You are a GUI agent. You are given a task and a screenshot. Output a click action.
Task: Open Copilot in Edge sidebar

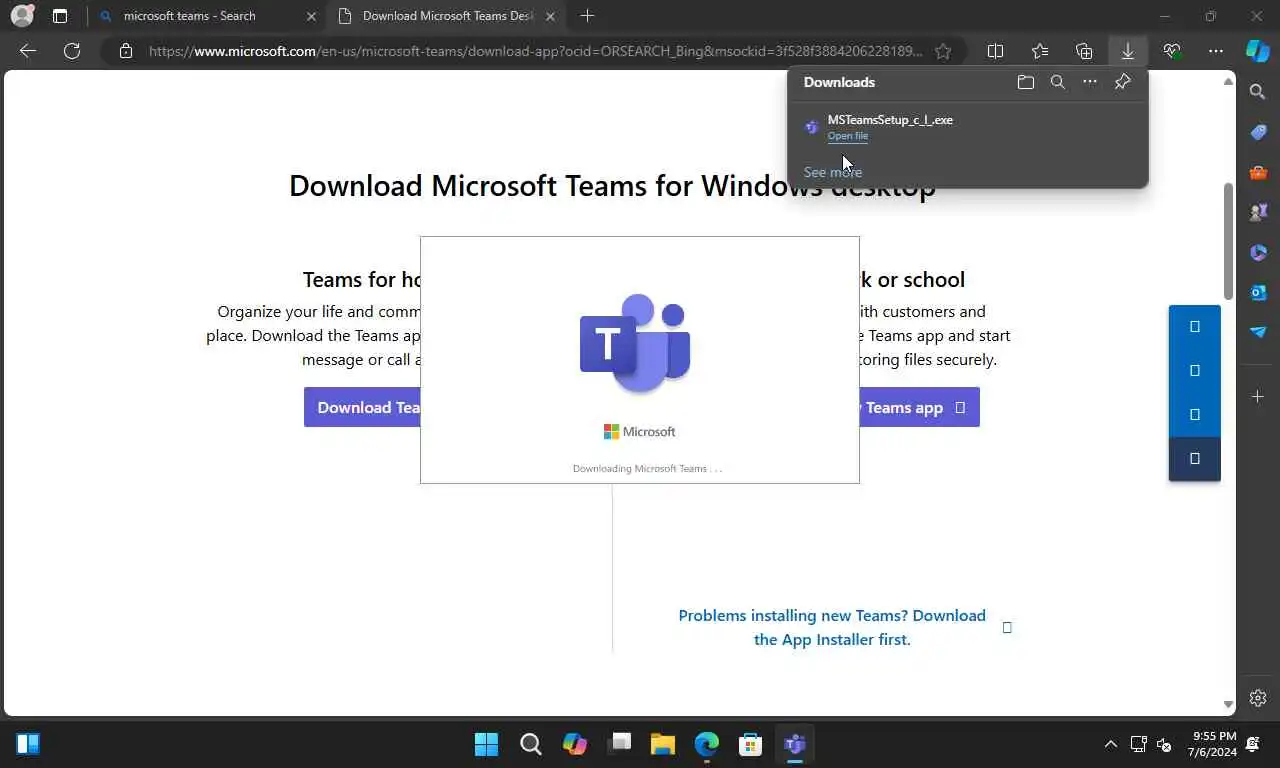pos(1257,51)
